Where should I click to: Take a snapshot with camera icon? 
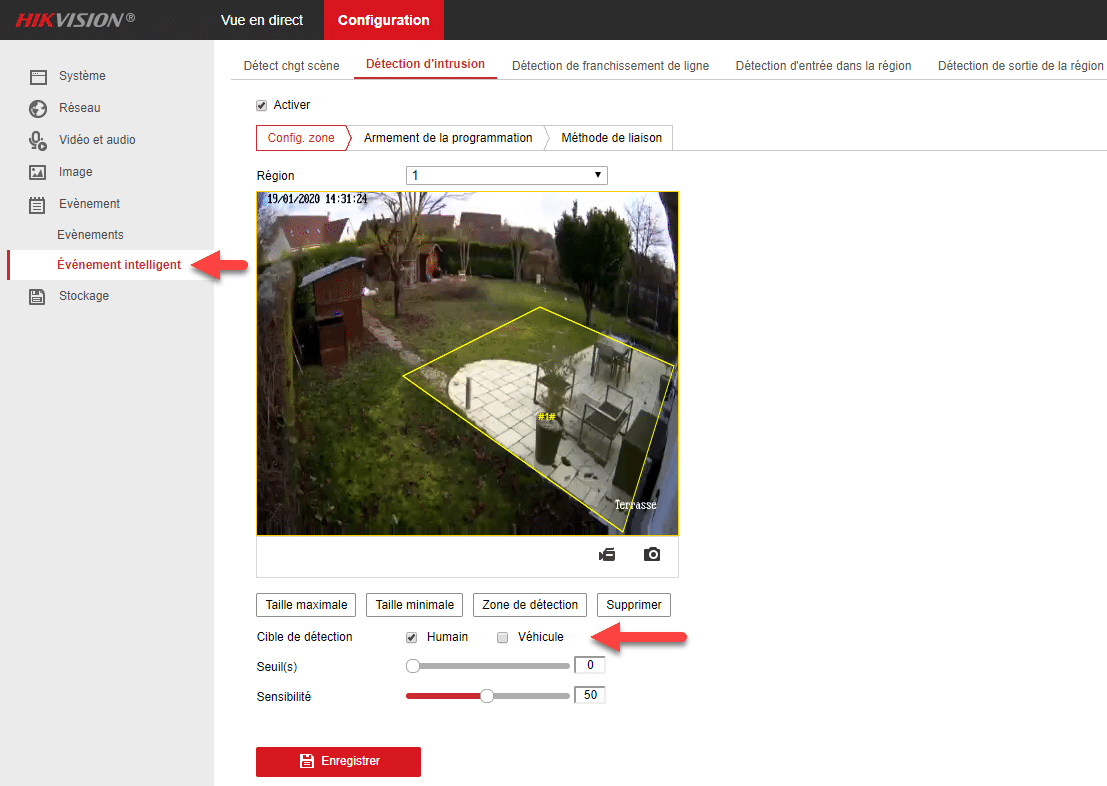click(x=652, y=554)
